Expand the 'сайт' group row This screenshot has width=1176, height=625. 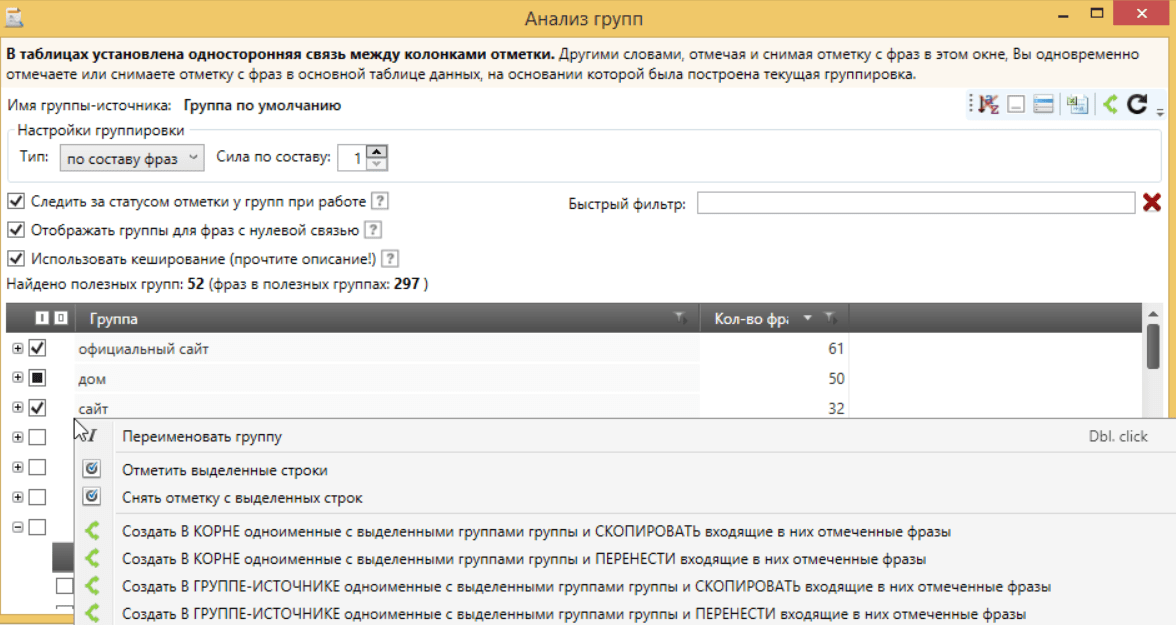pyautogui.click(x=17, y=407)
